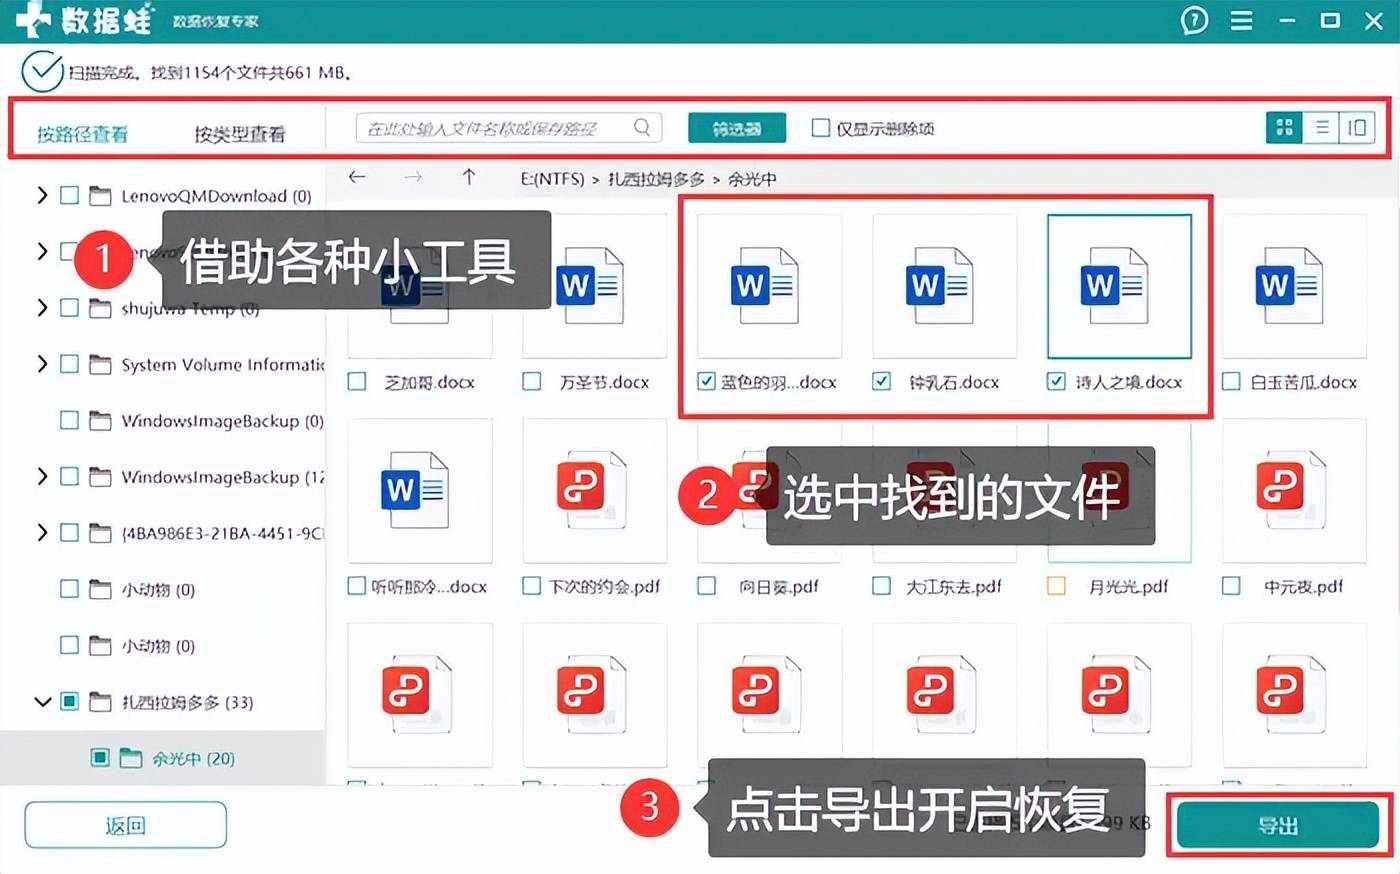
Task: Go back with the left arrow
Action: point(357,177)
